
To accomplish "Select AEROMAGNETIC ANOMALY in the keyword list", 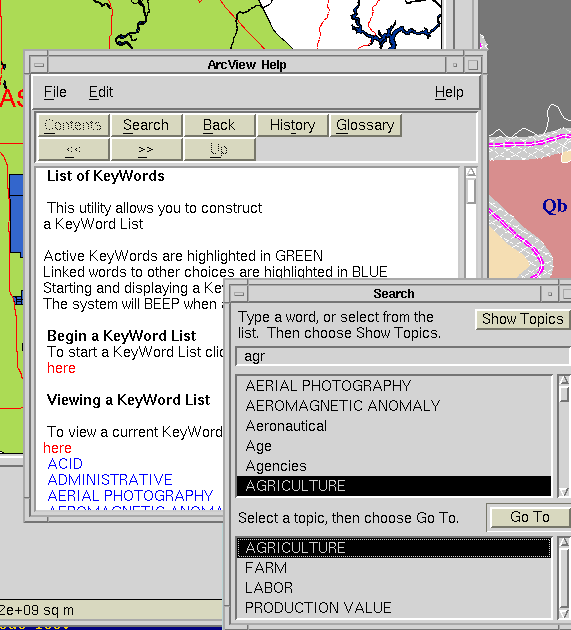I will coord(394,406).
